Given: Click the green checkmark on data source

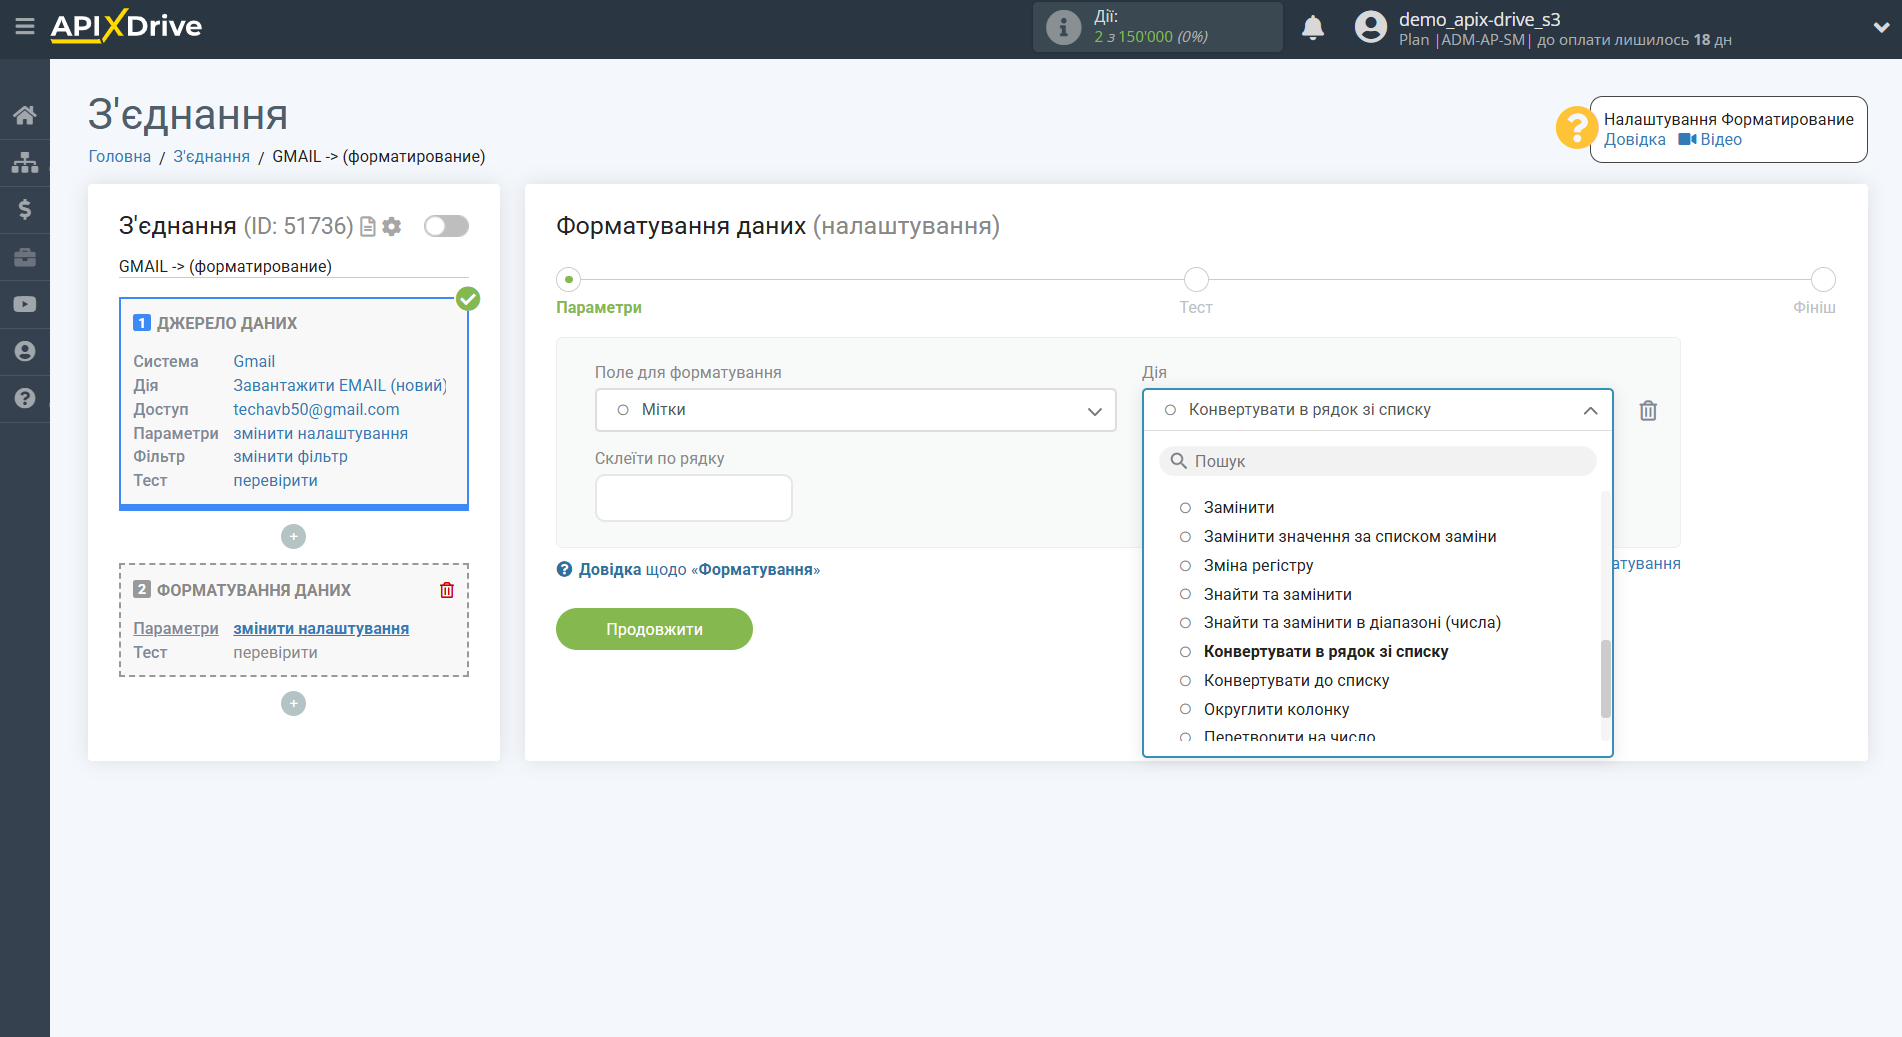Looking at the screenshot, I should click(x=468, y=298).
